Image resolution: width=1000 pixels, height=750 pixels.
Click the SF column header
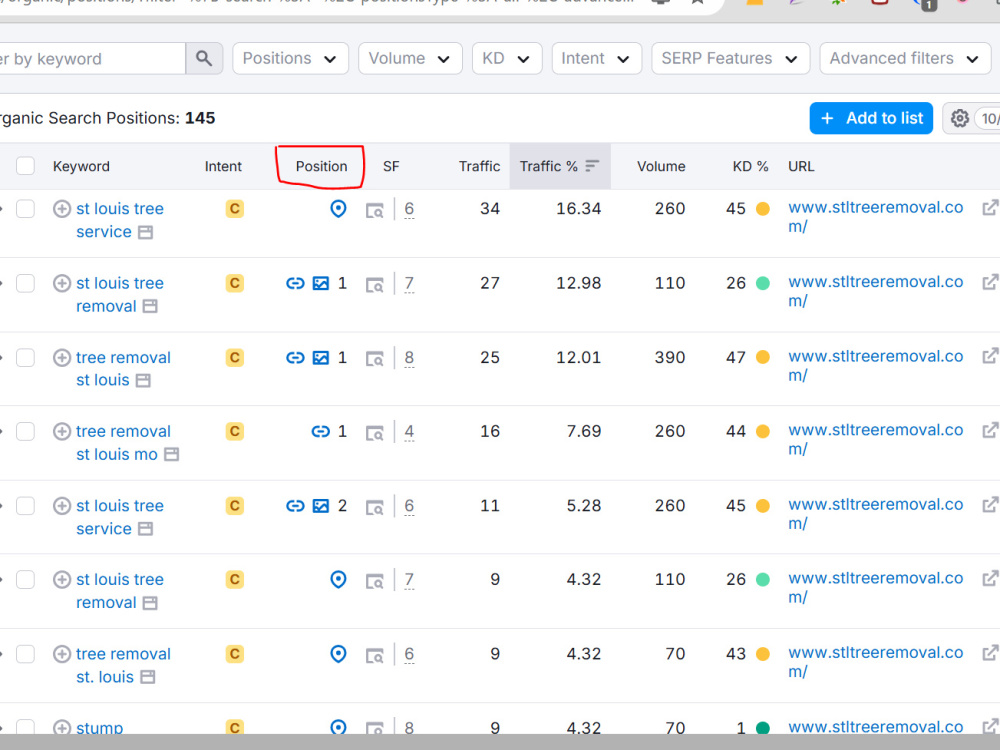pyautogui.click(x=391, y=166)
